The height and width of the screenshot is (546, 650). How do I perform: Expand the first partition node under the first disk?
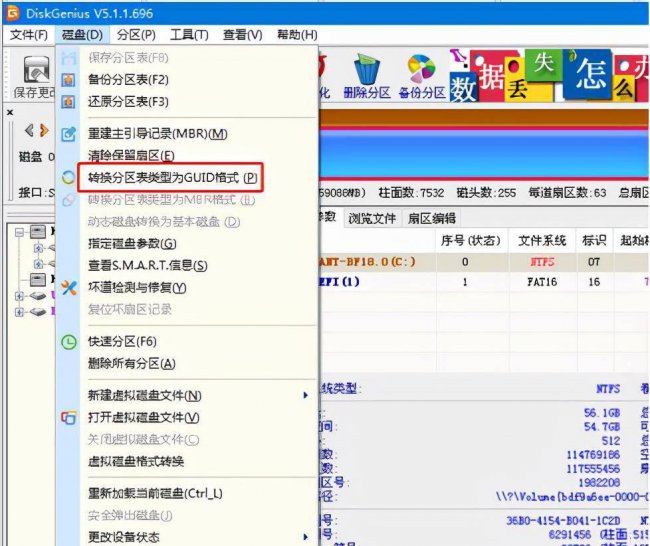click(39, 248)
